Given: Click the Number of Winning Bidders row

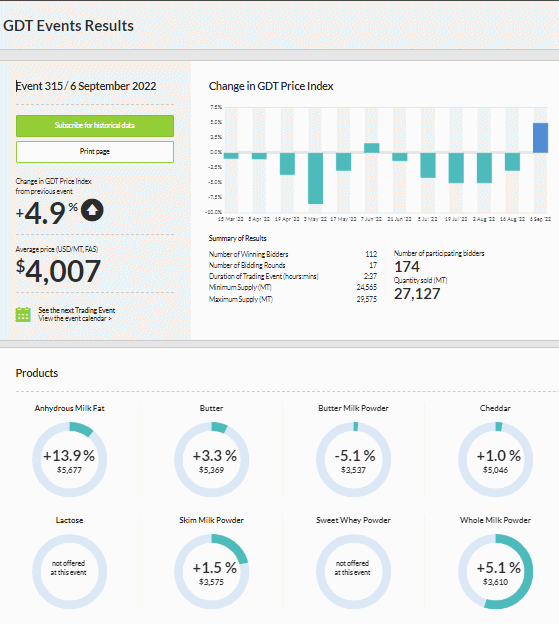Looking at the screenshot, I should pos(293,254).
